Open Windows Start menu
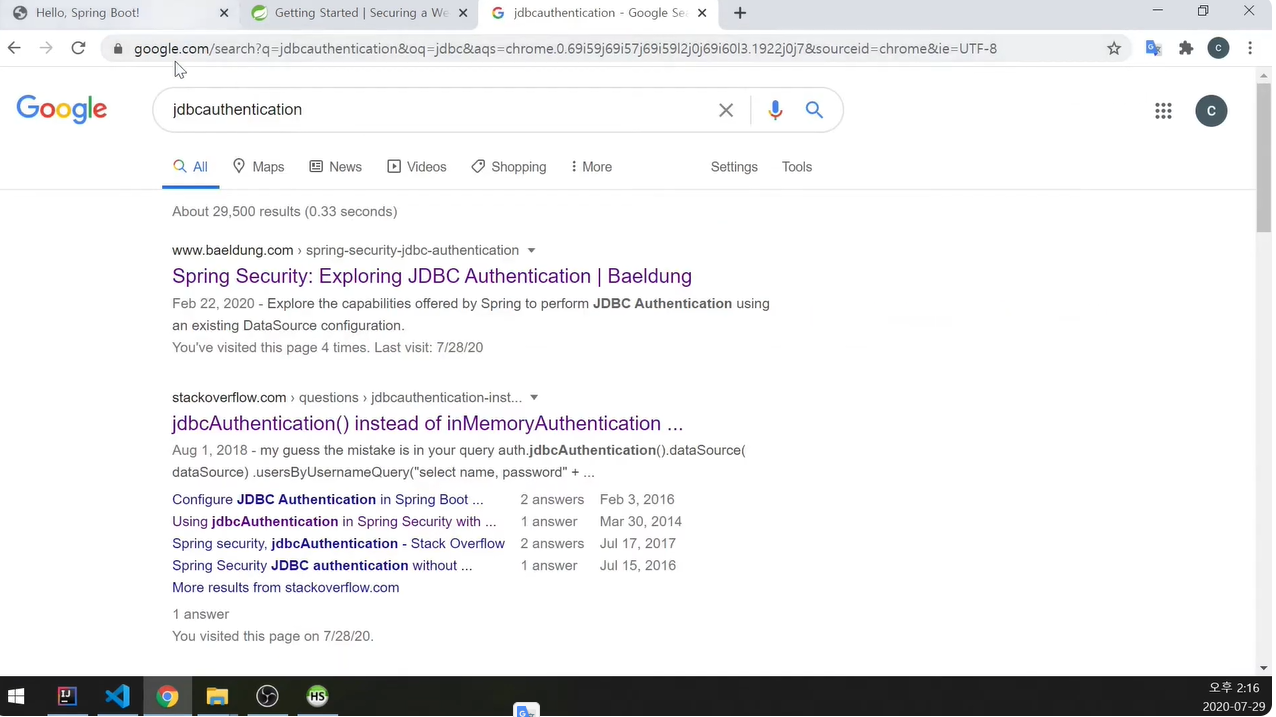1276x717 pixels. pos(16,696)
